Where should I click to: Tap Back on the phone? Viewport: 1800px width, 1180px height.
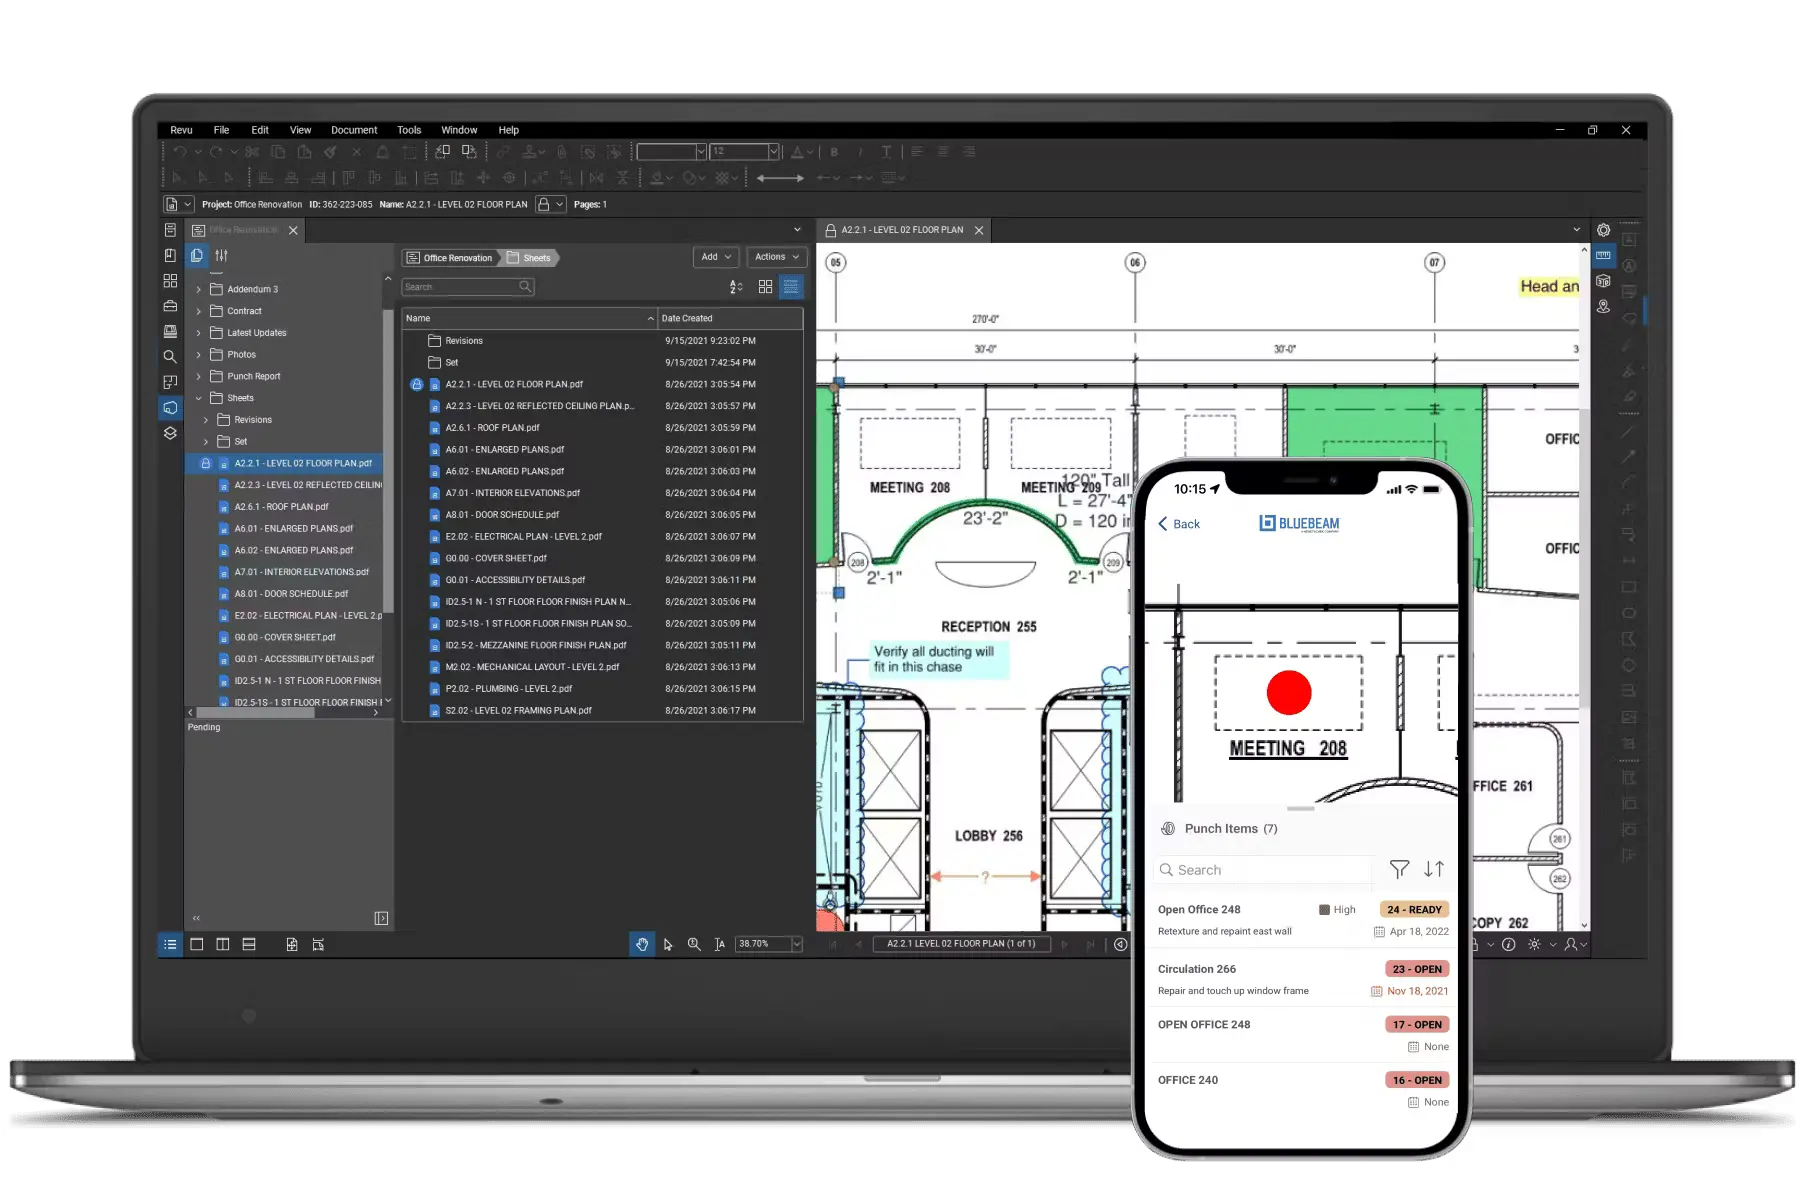tap(1179, 524)
